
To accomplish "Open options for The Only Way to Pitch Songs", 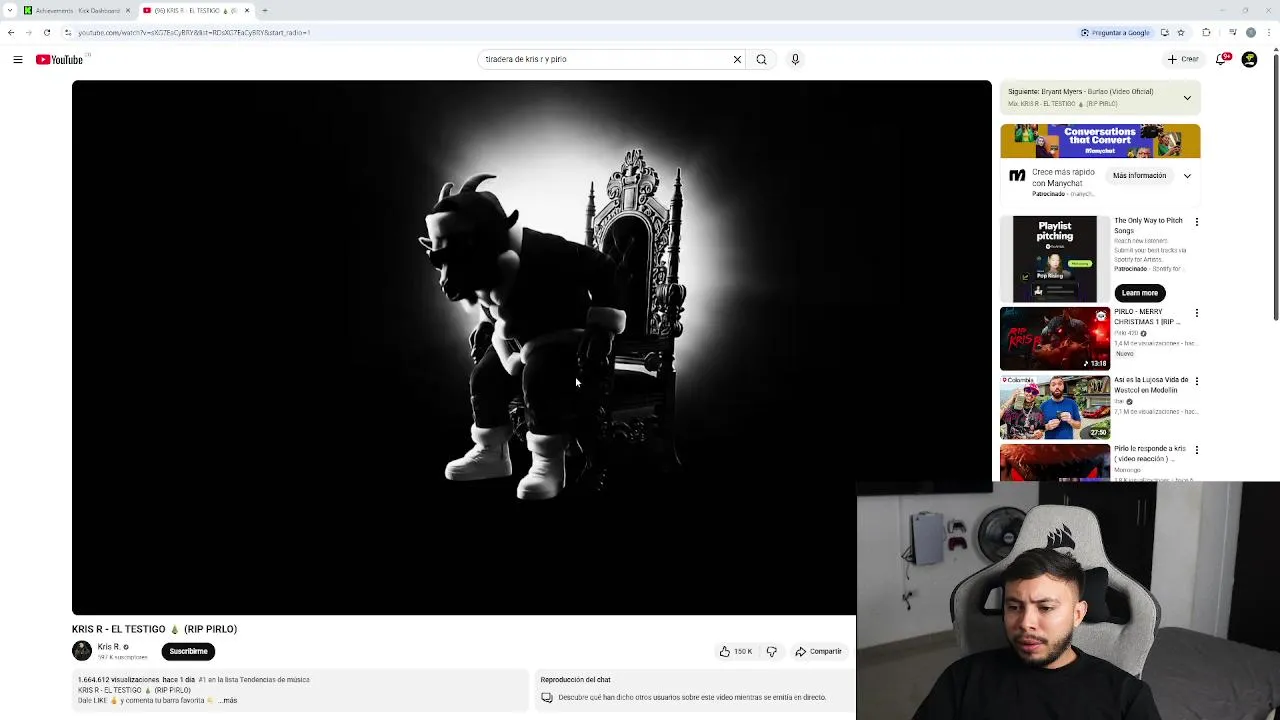I will (x=1197, y=222).
